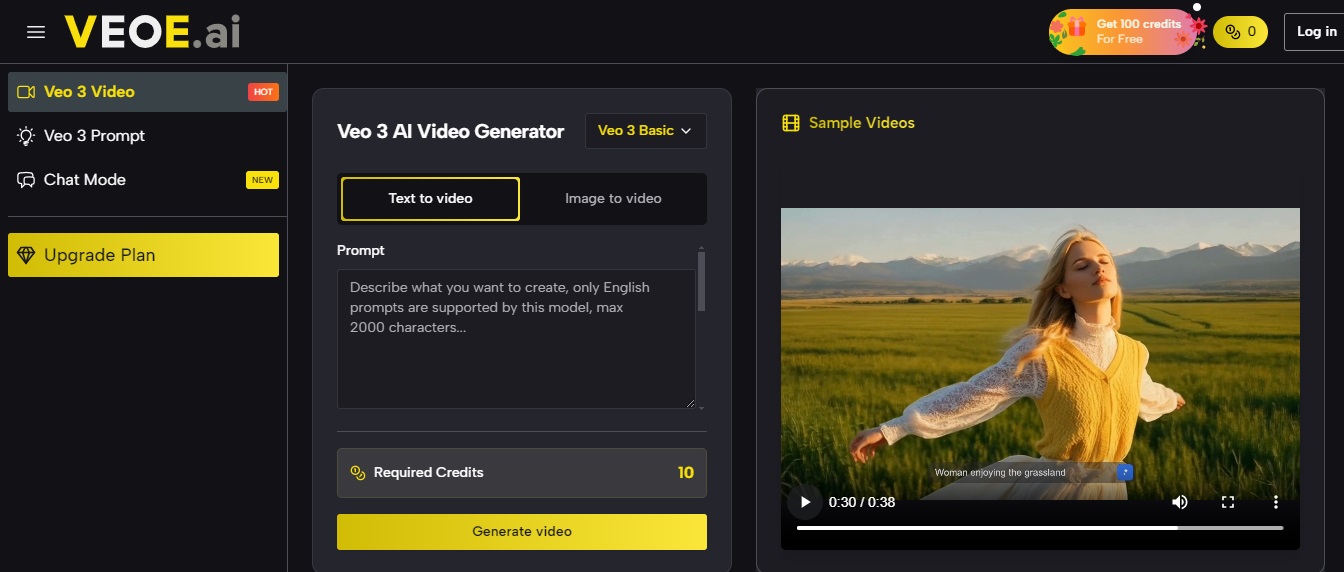Screen dimensions: 1344x572
Task: Click into the Prompt text area
Action: point(515,338)
